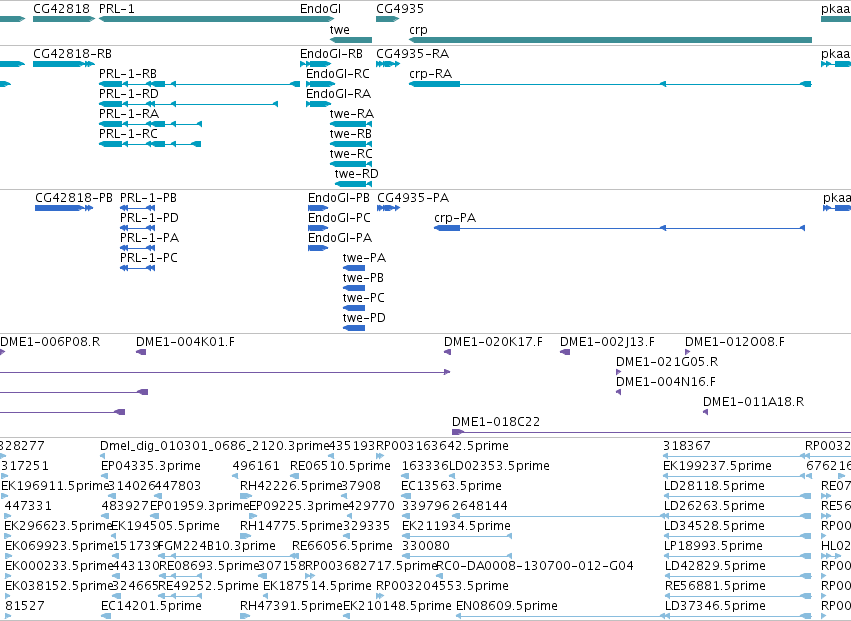Click transcript PRL-1-RB label

coord(128,74)
